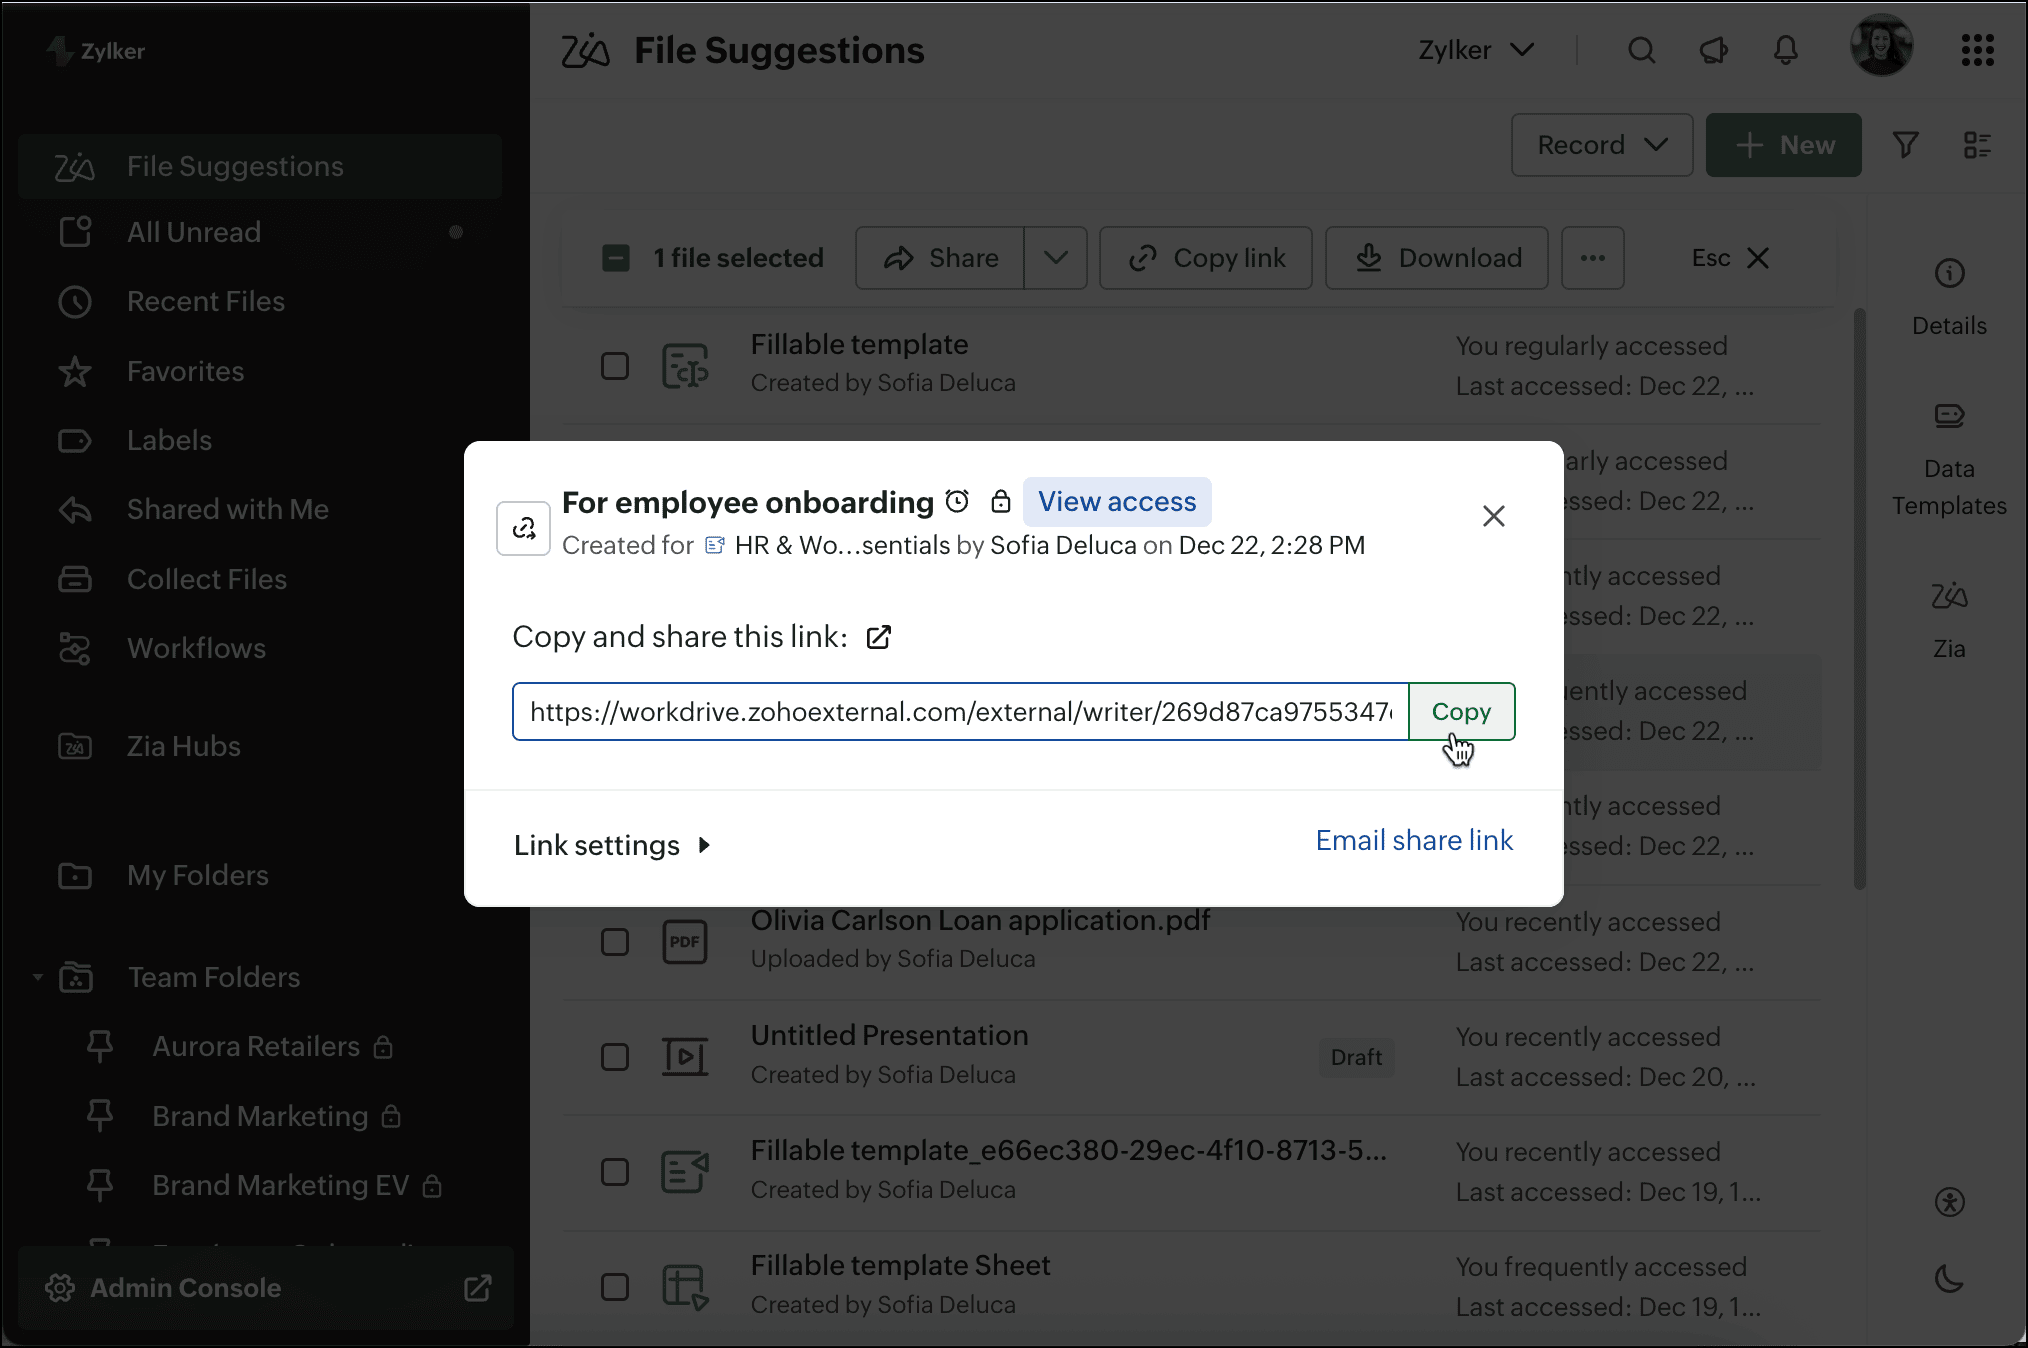Go to Shared with Me
The height and width of the screenshot is (1348, 2028).
coord(228,509)
